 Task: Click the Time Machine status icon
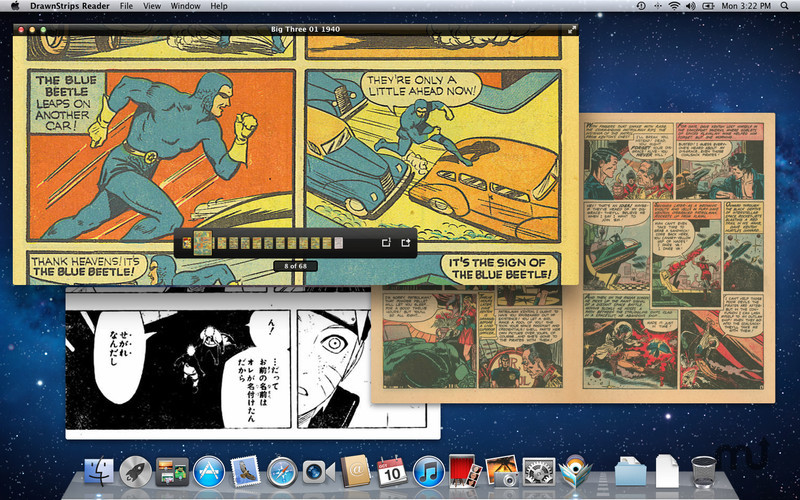click(x=641, y=6)
